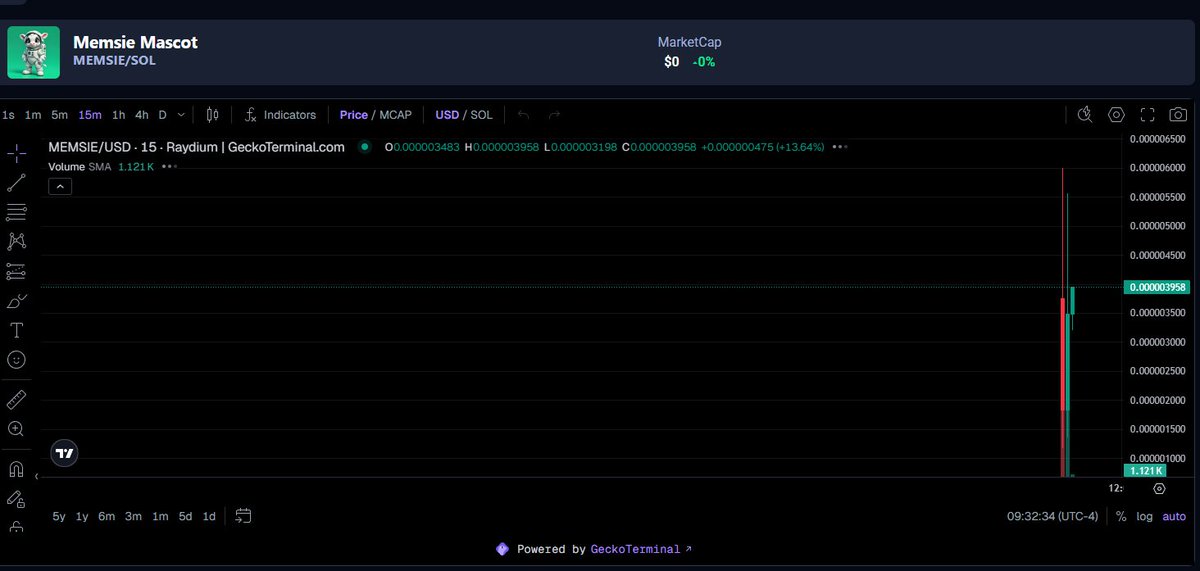The width and height of the screenshot is (1200, 571).
Task: Select the ruler measure tool
Action: coord(16,400)
